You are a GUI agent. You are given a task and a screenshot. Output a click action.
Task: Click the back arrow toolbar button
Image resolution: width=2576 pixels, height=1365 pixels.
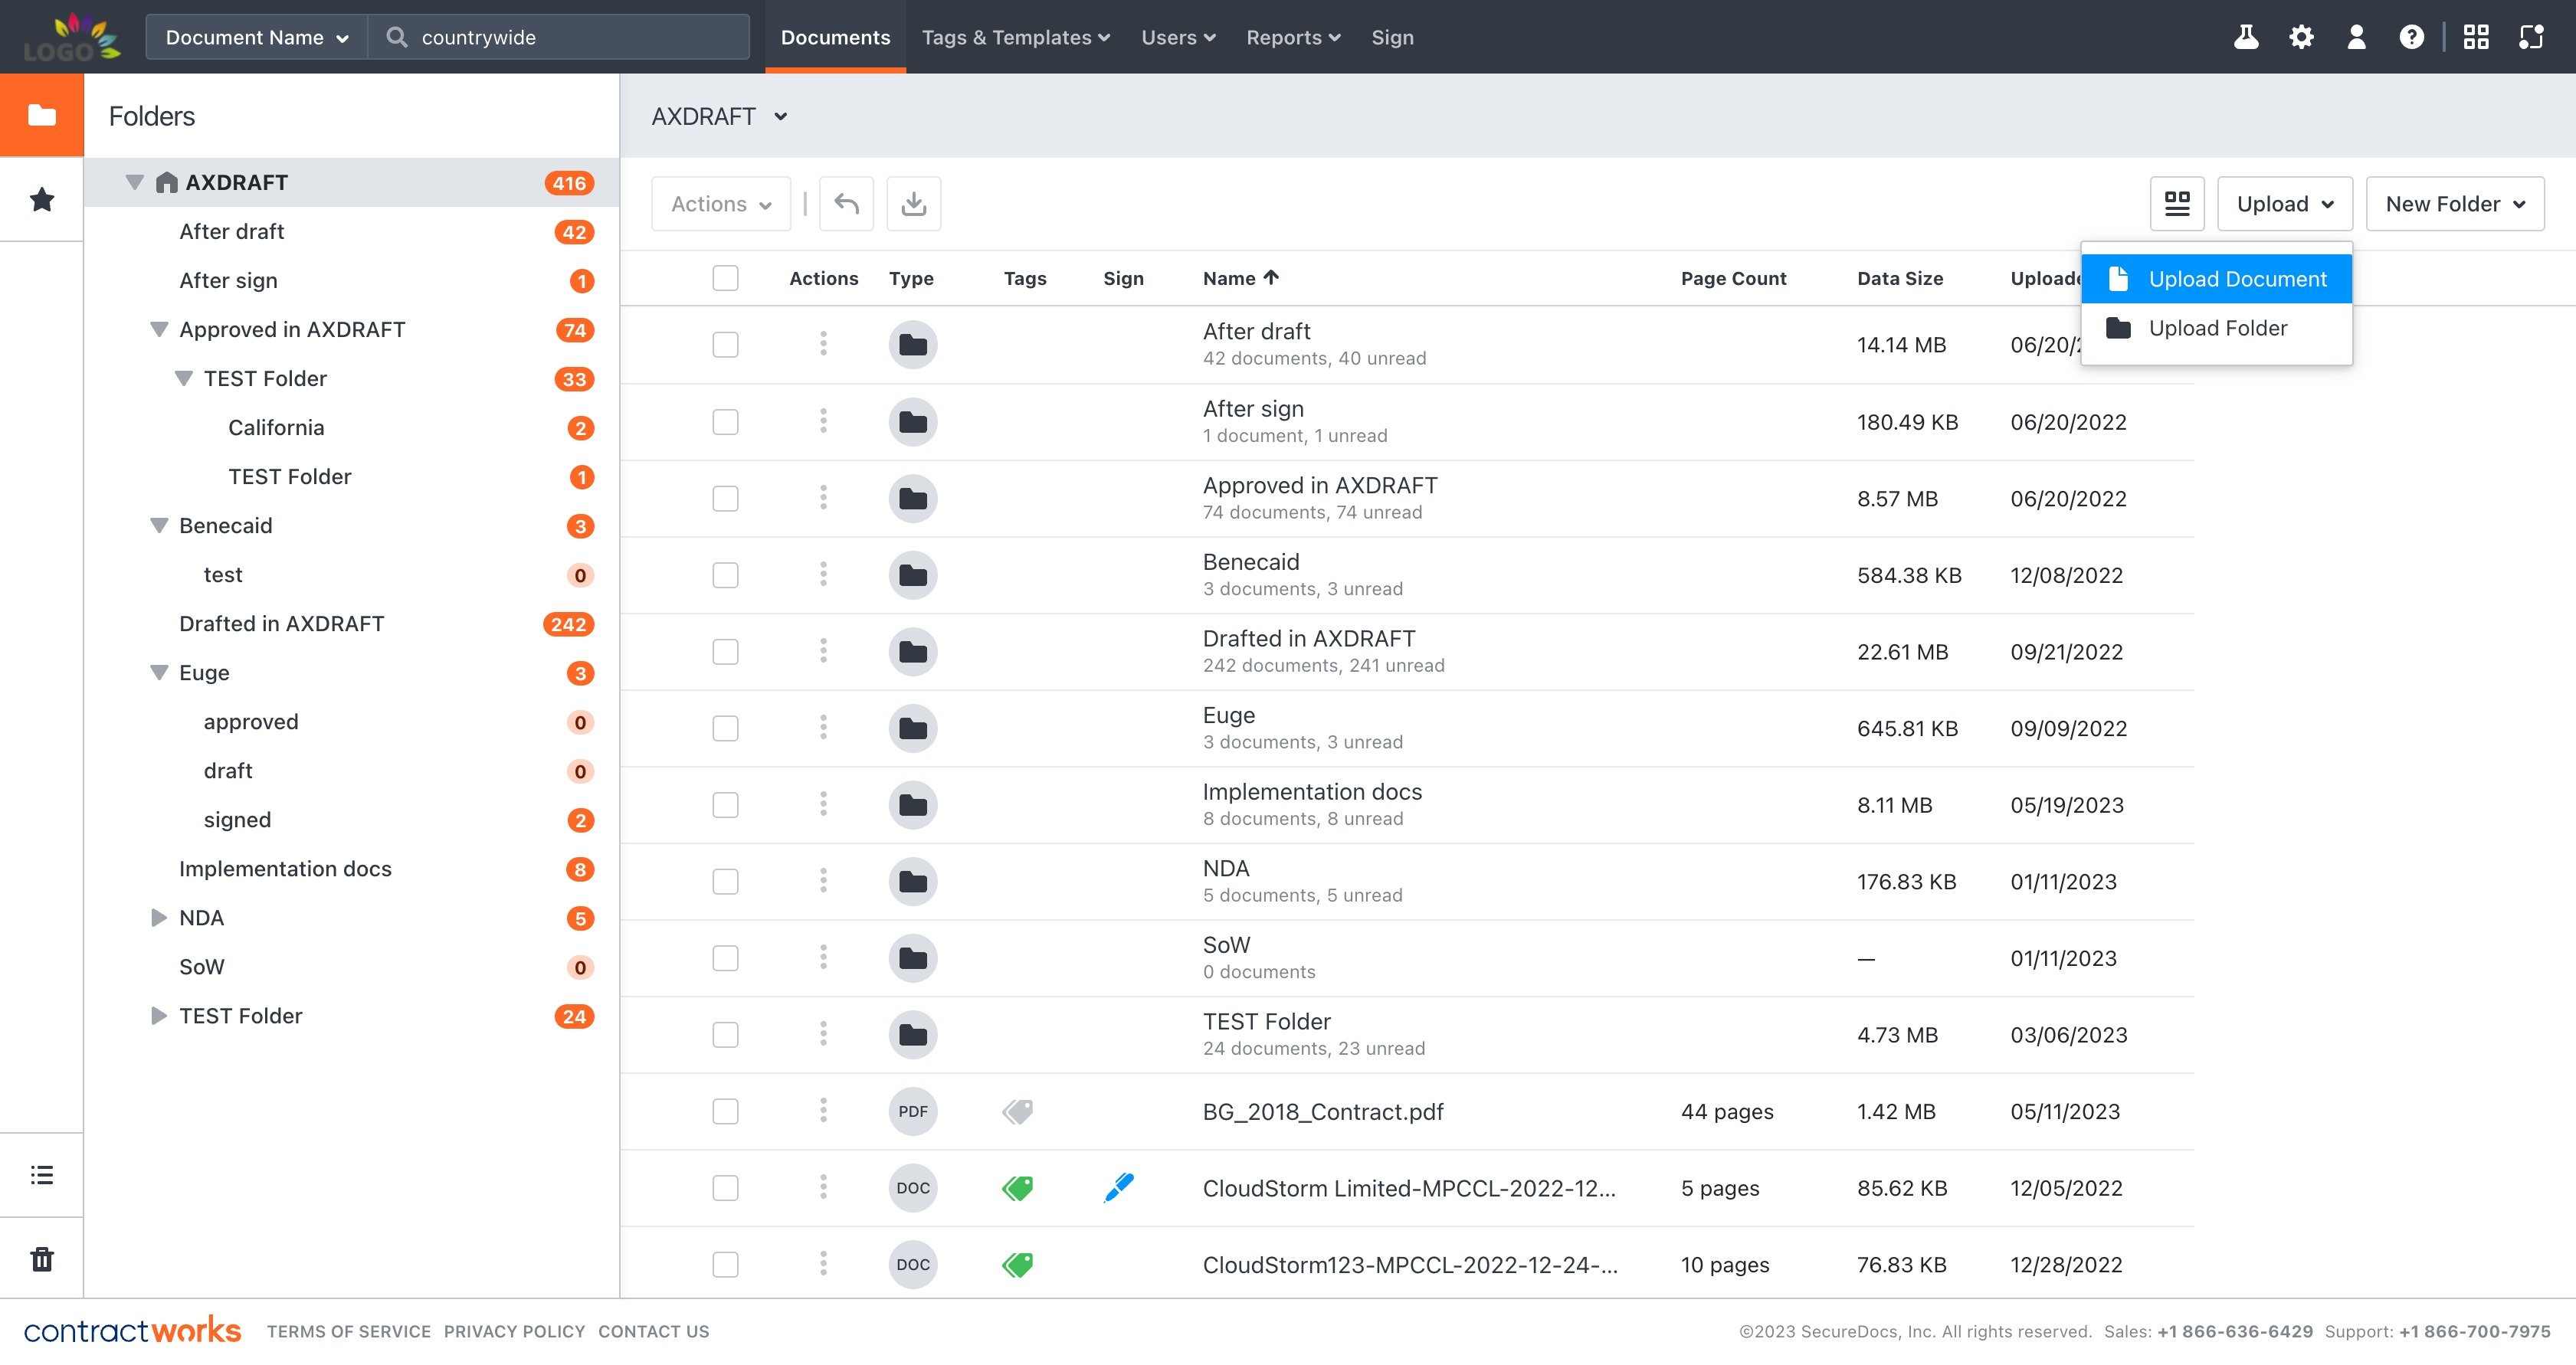[846, 204]
